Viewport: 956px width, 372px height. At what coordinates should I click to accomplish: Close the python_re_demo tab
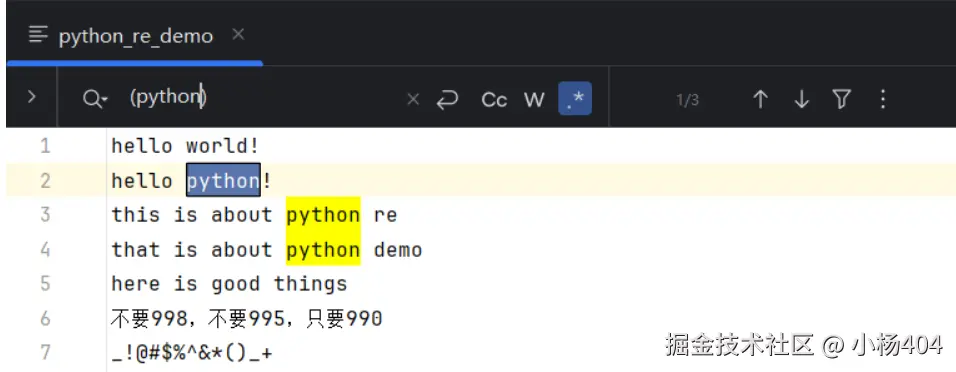coord(238,35)
